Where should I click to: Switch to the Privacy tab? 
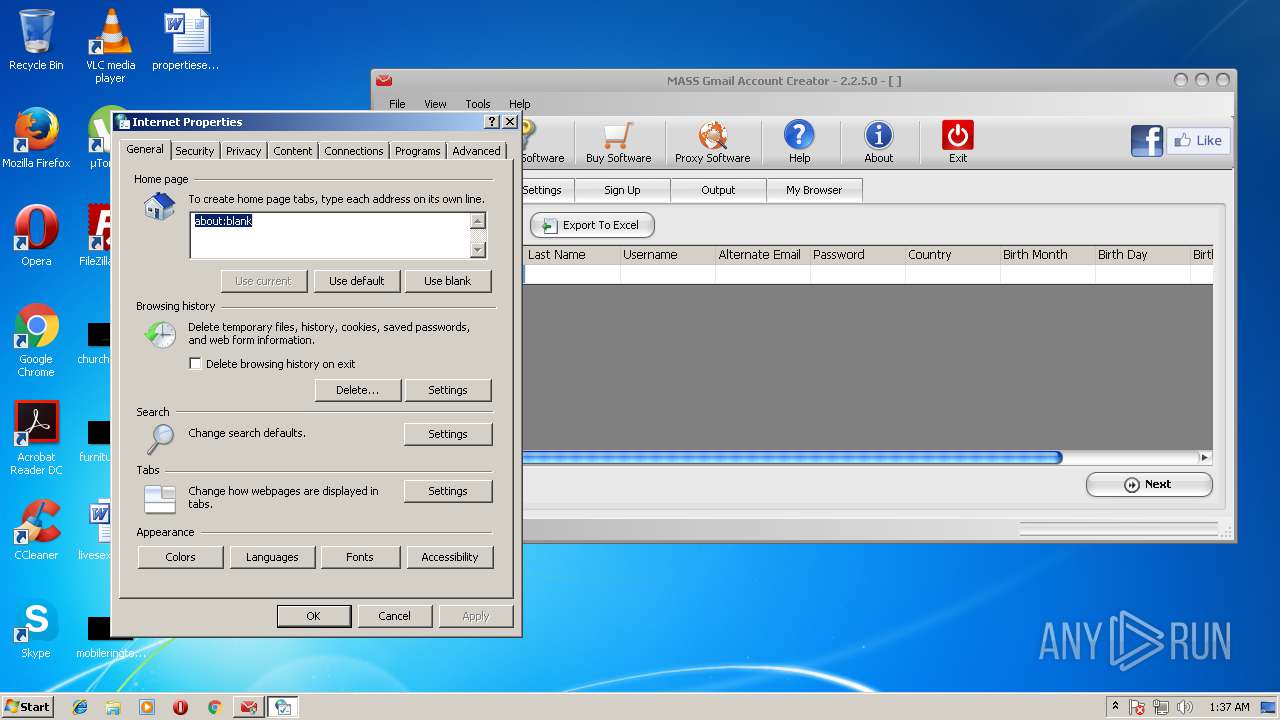tap(243, 151)
